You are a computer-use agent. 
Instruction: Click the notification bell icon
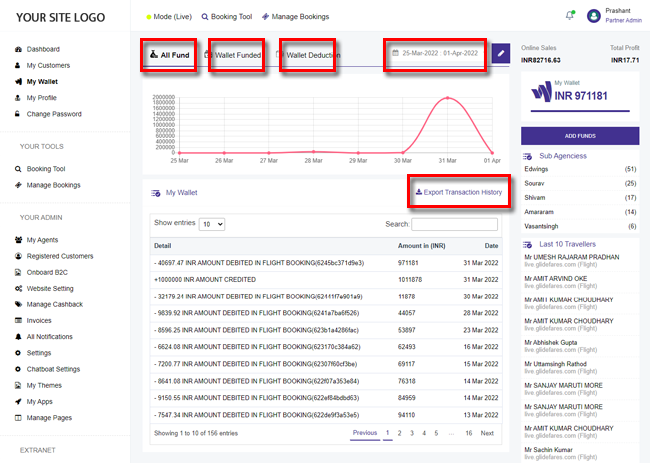coord(571,16)
